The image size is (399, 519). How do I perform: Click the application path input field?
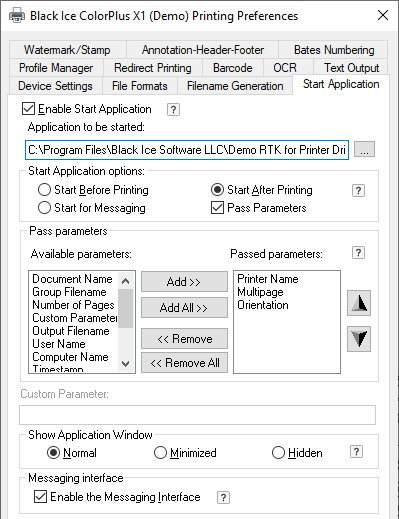pos(187,150)
